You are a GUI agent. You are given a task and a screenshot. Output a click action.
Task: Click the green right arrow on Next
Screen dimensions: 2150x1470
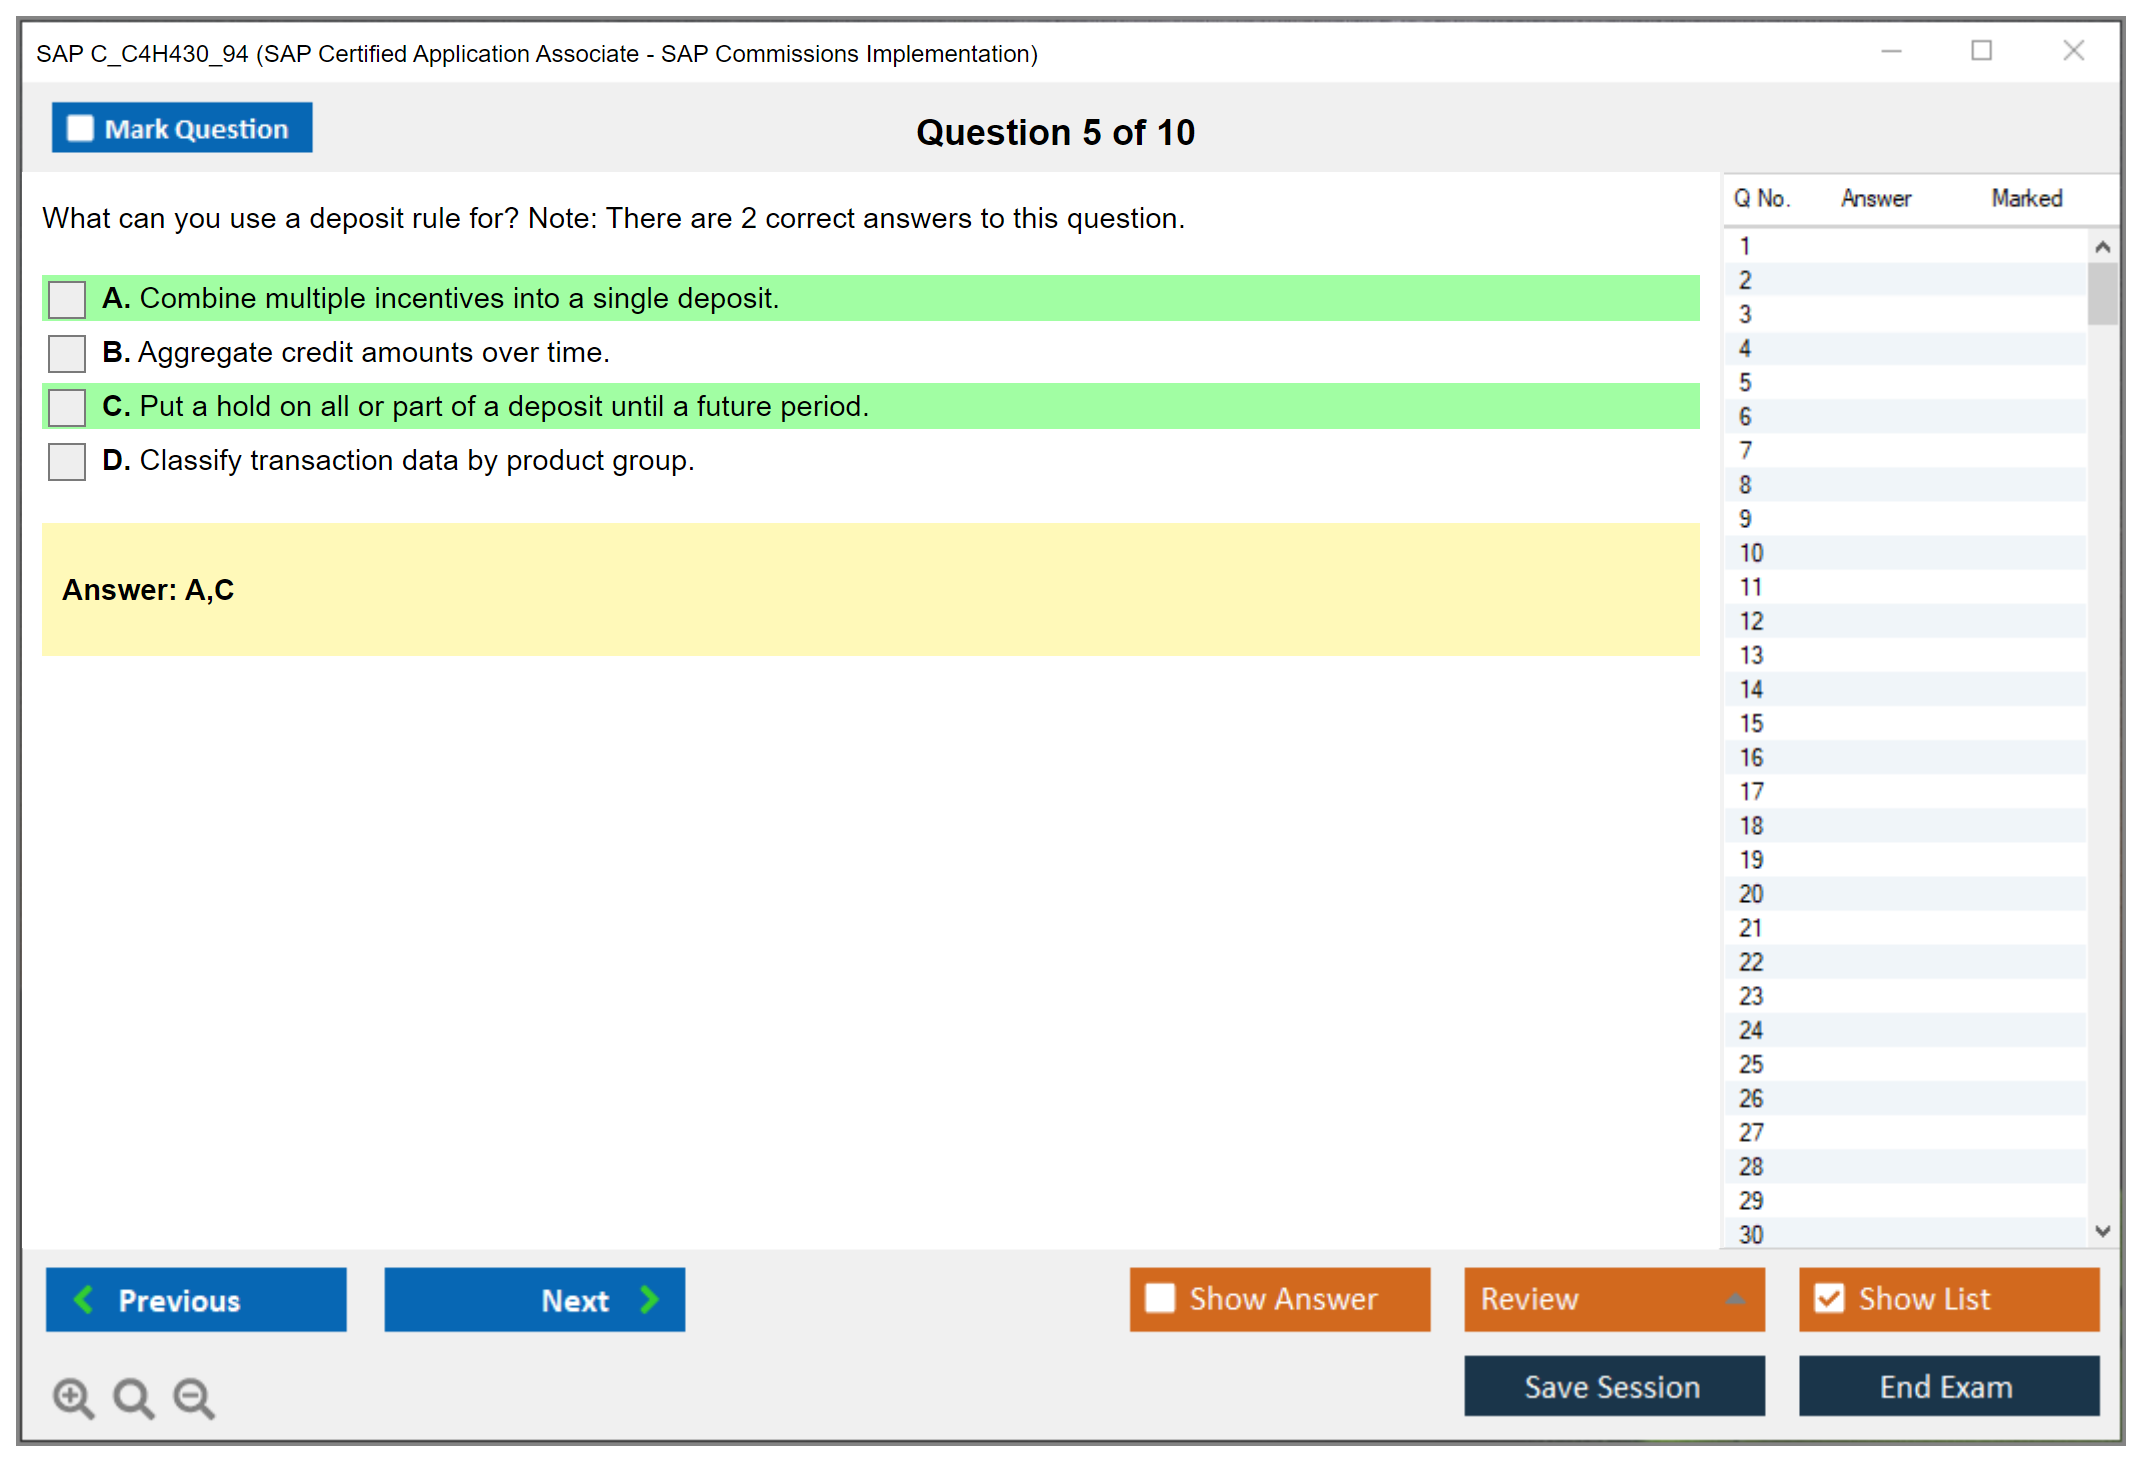point(650,1299)
